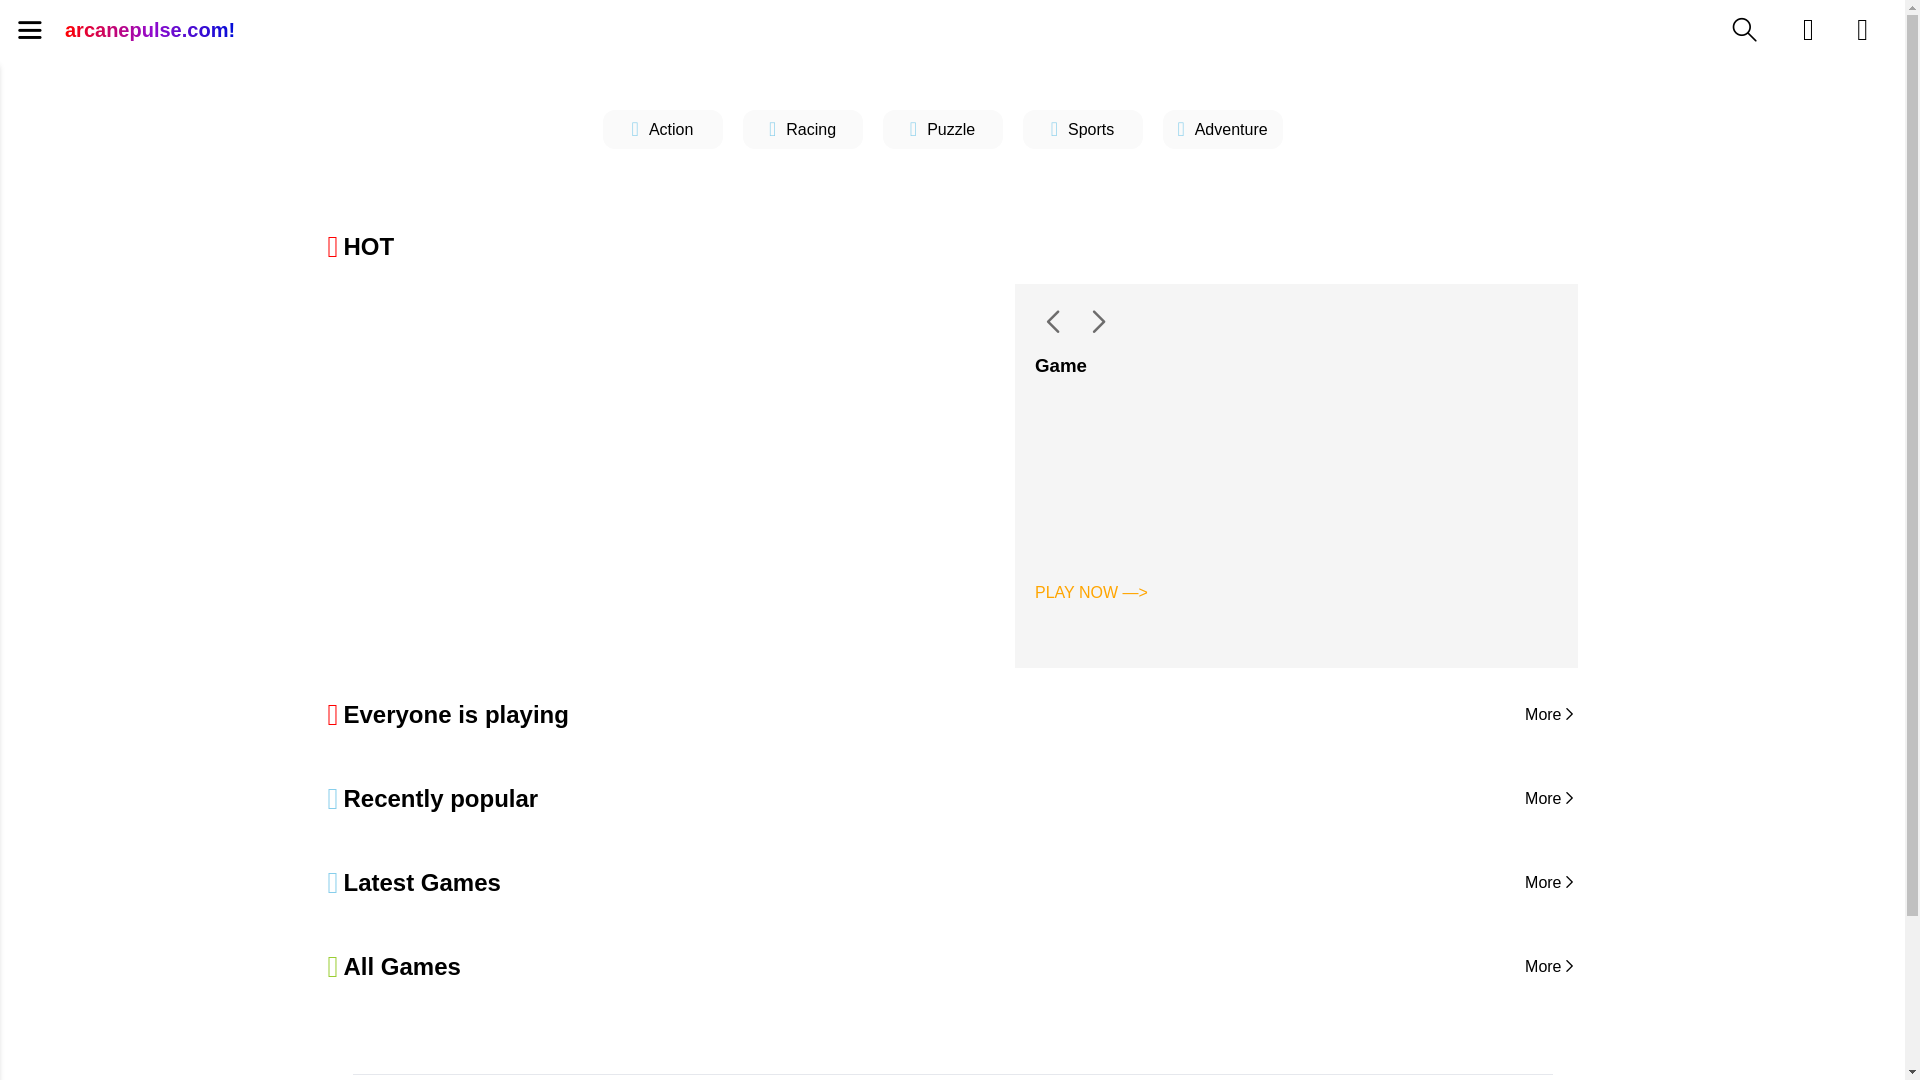The height and width of the screenshot is (1080, 1920).
Task: Go to arcanepulse.com! home logo
Action: (x=150, y=30)
